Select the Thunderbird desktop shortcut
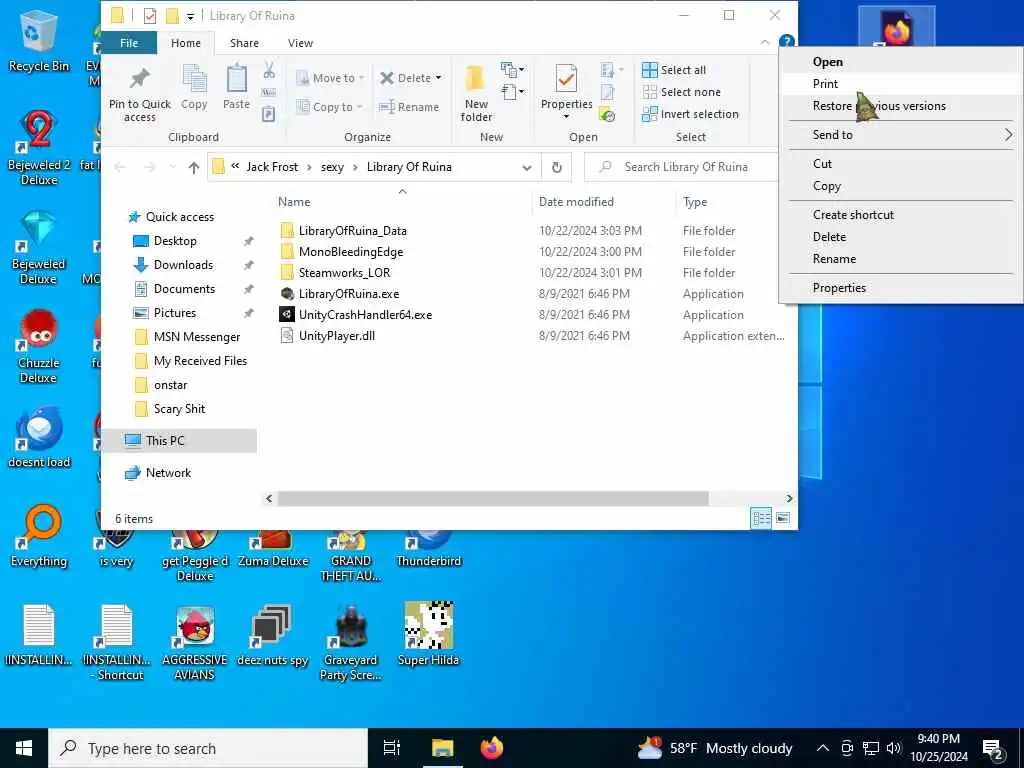 point(428,549)
